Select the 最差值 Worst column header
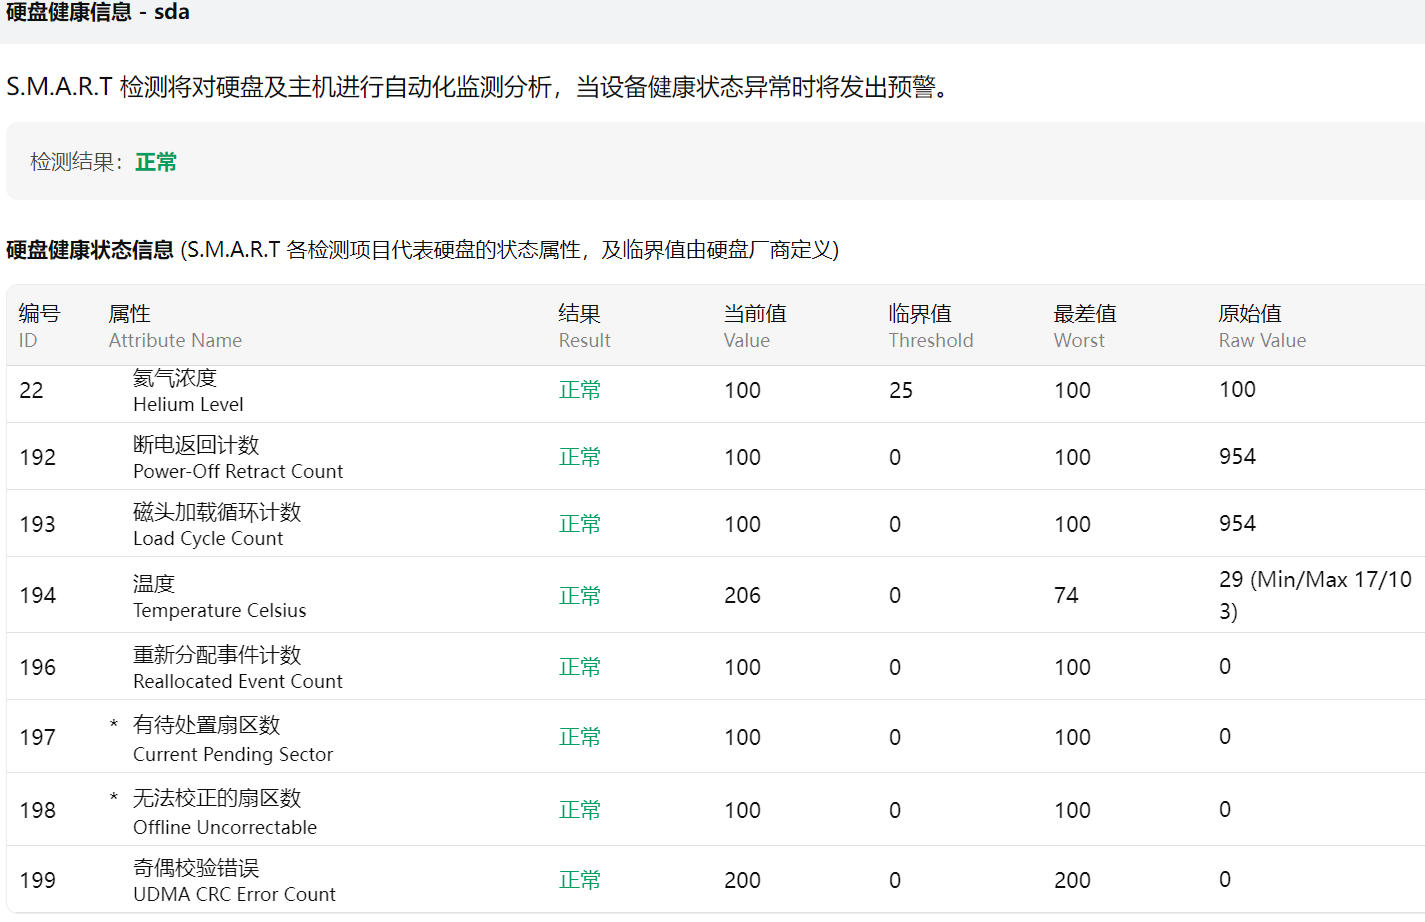The image size is (1425, 922). (x=1085, y=326)
